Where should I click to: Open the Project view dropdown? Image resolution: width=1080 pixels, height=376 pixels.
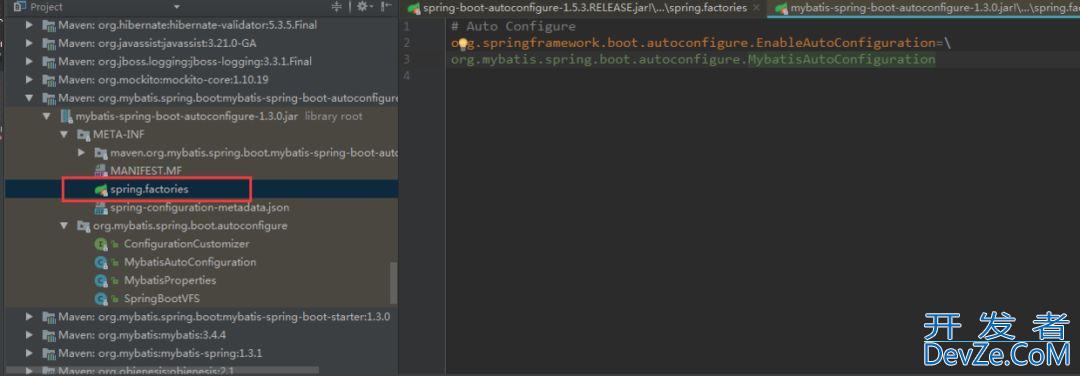(x=176, y=7)
